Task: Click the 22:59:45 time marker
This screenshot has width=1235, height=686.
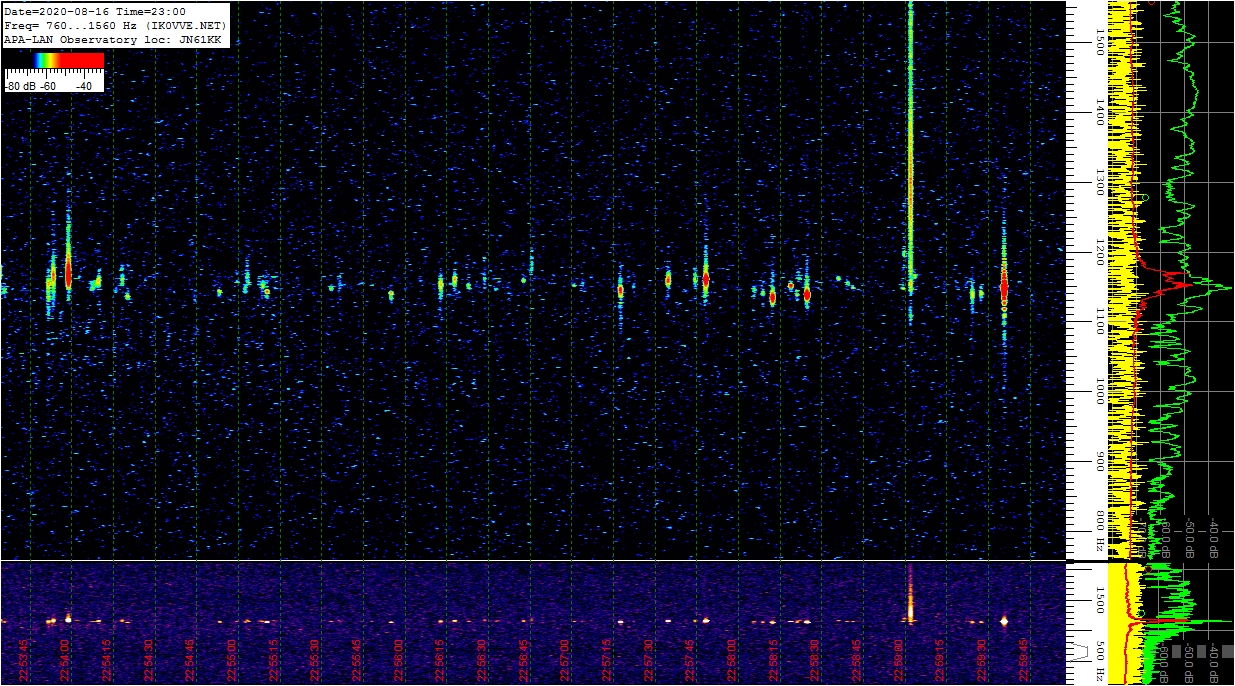Action: tap(1024, 660)
